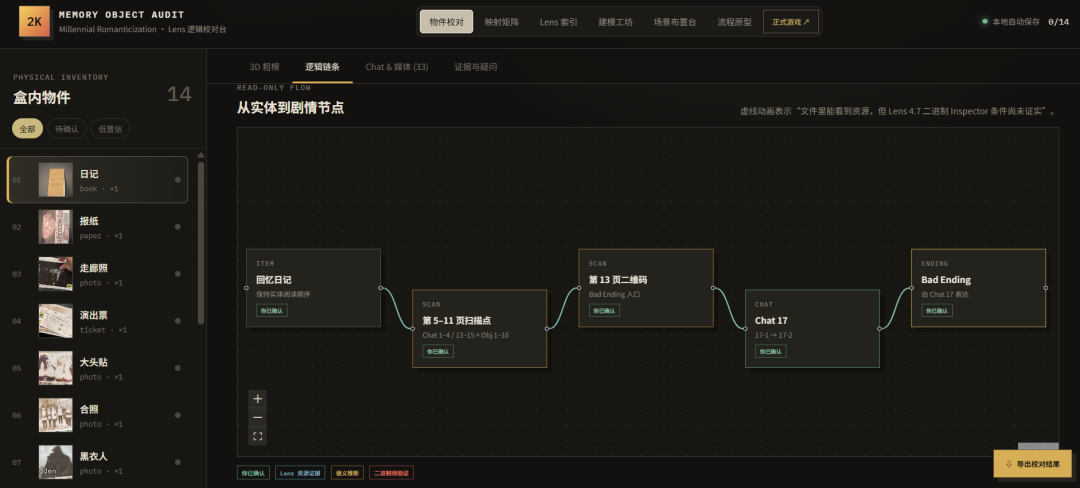Toggle the Lens 资源证据 legend chip

(x=300, y=473)
